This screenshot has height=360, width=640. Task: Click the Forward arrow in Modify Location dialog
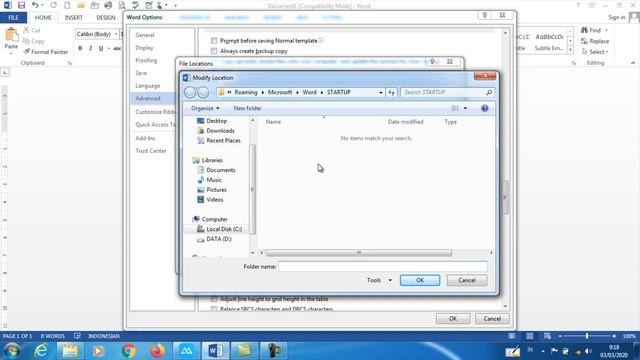(x=203, y=92)
